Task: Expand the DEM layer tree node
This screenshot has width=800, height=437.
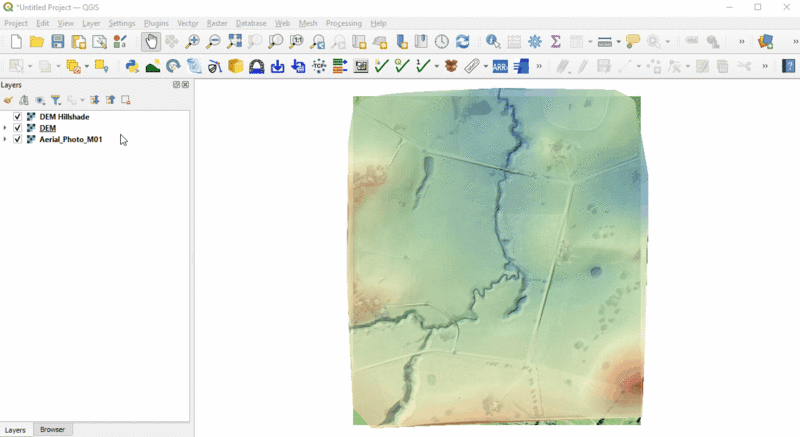Action: tap(6, 128)
